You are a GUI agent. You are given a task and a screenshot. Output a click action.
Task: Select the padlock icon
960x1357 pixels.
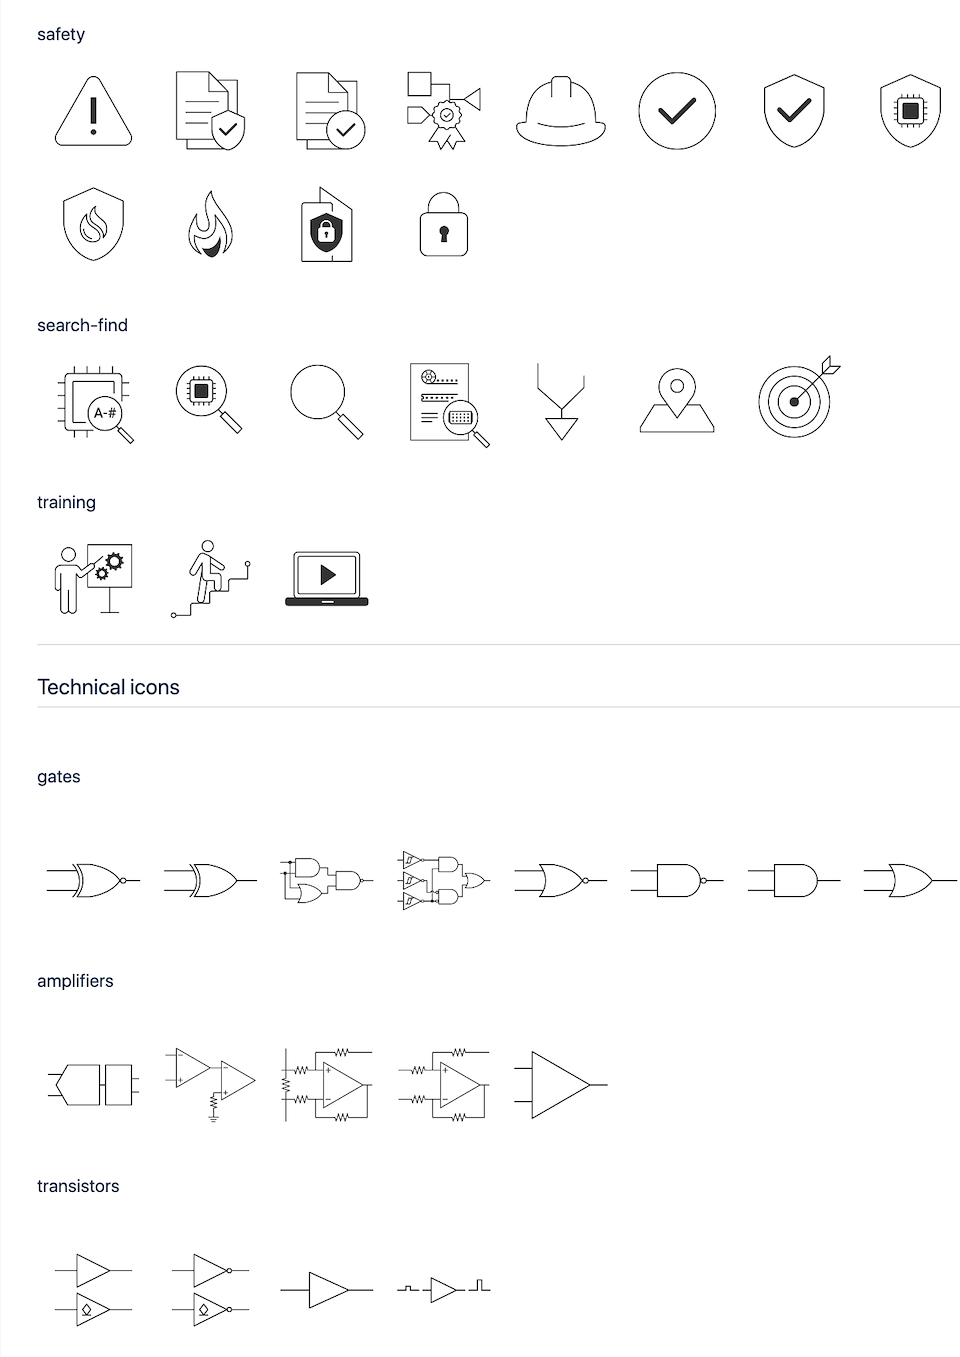pyautogui.click(x=444, y=224)
